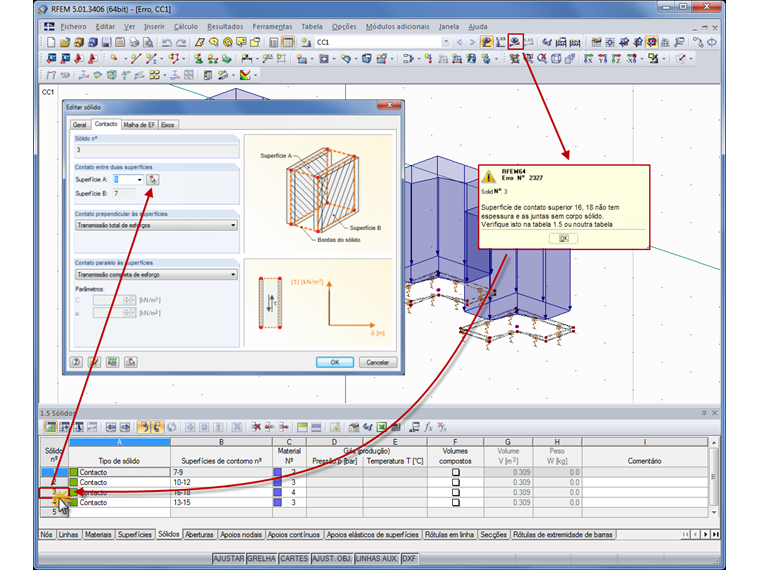Click the zoom cancel magnifier icon

(542, 59)
